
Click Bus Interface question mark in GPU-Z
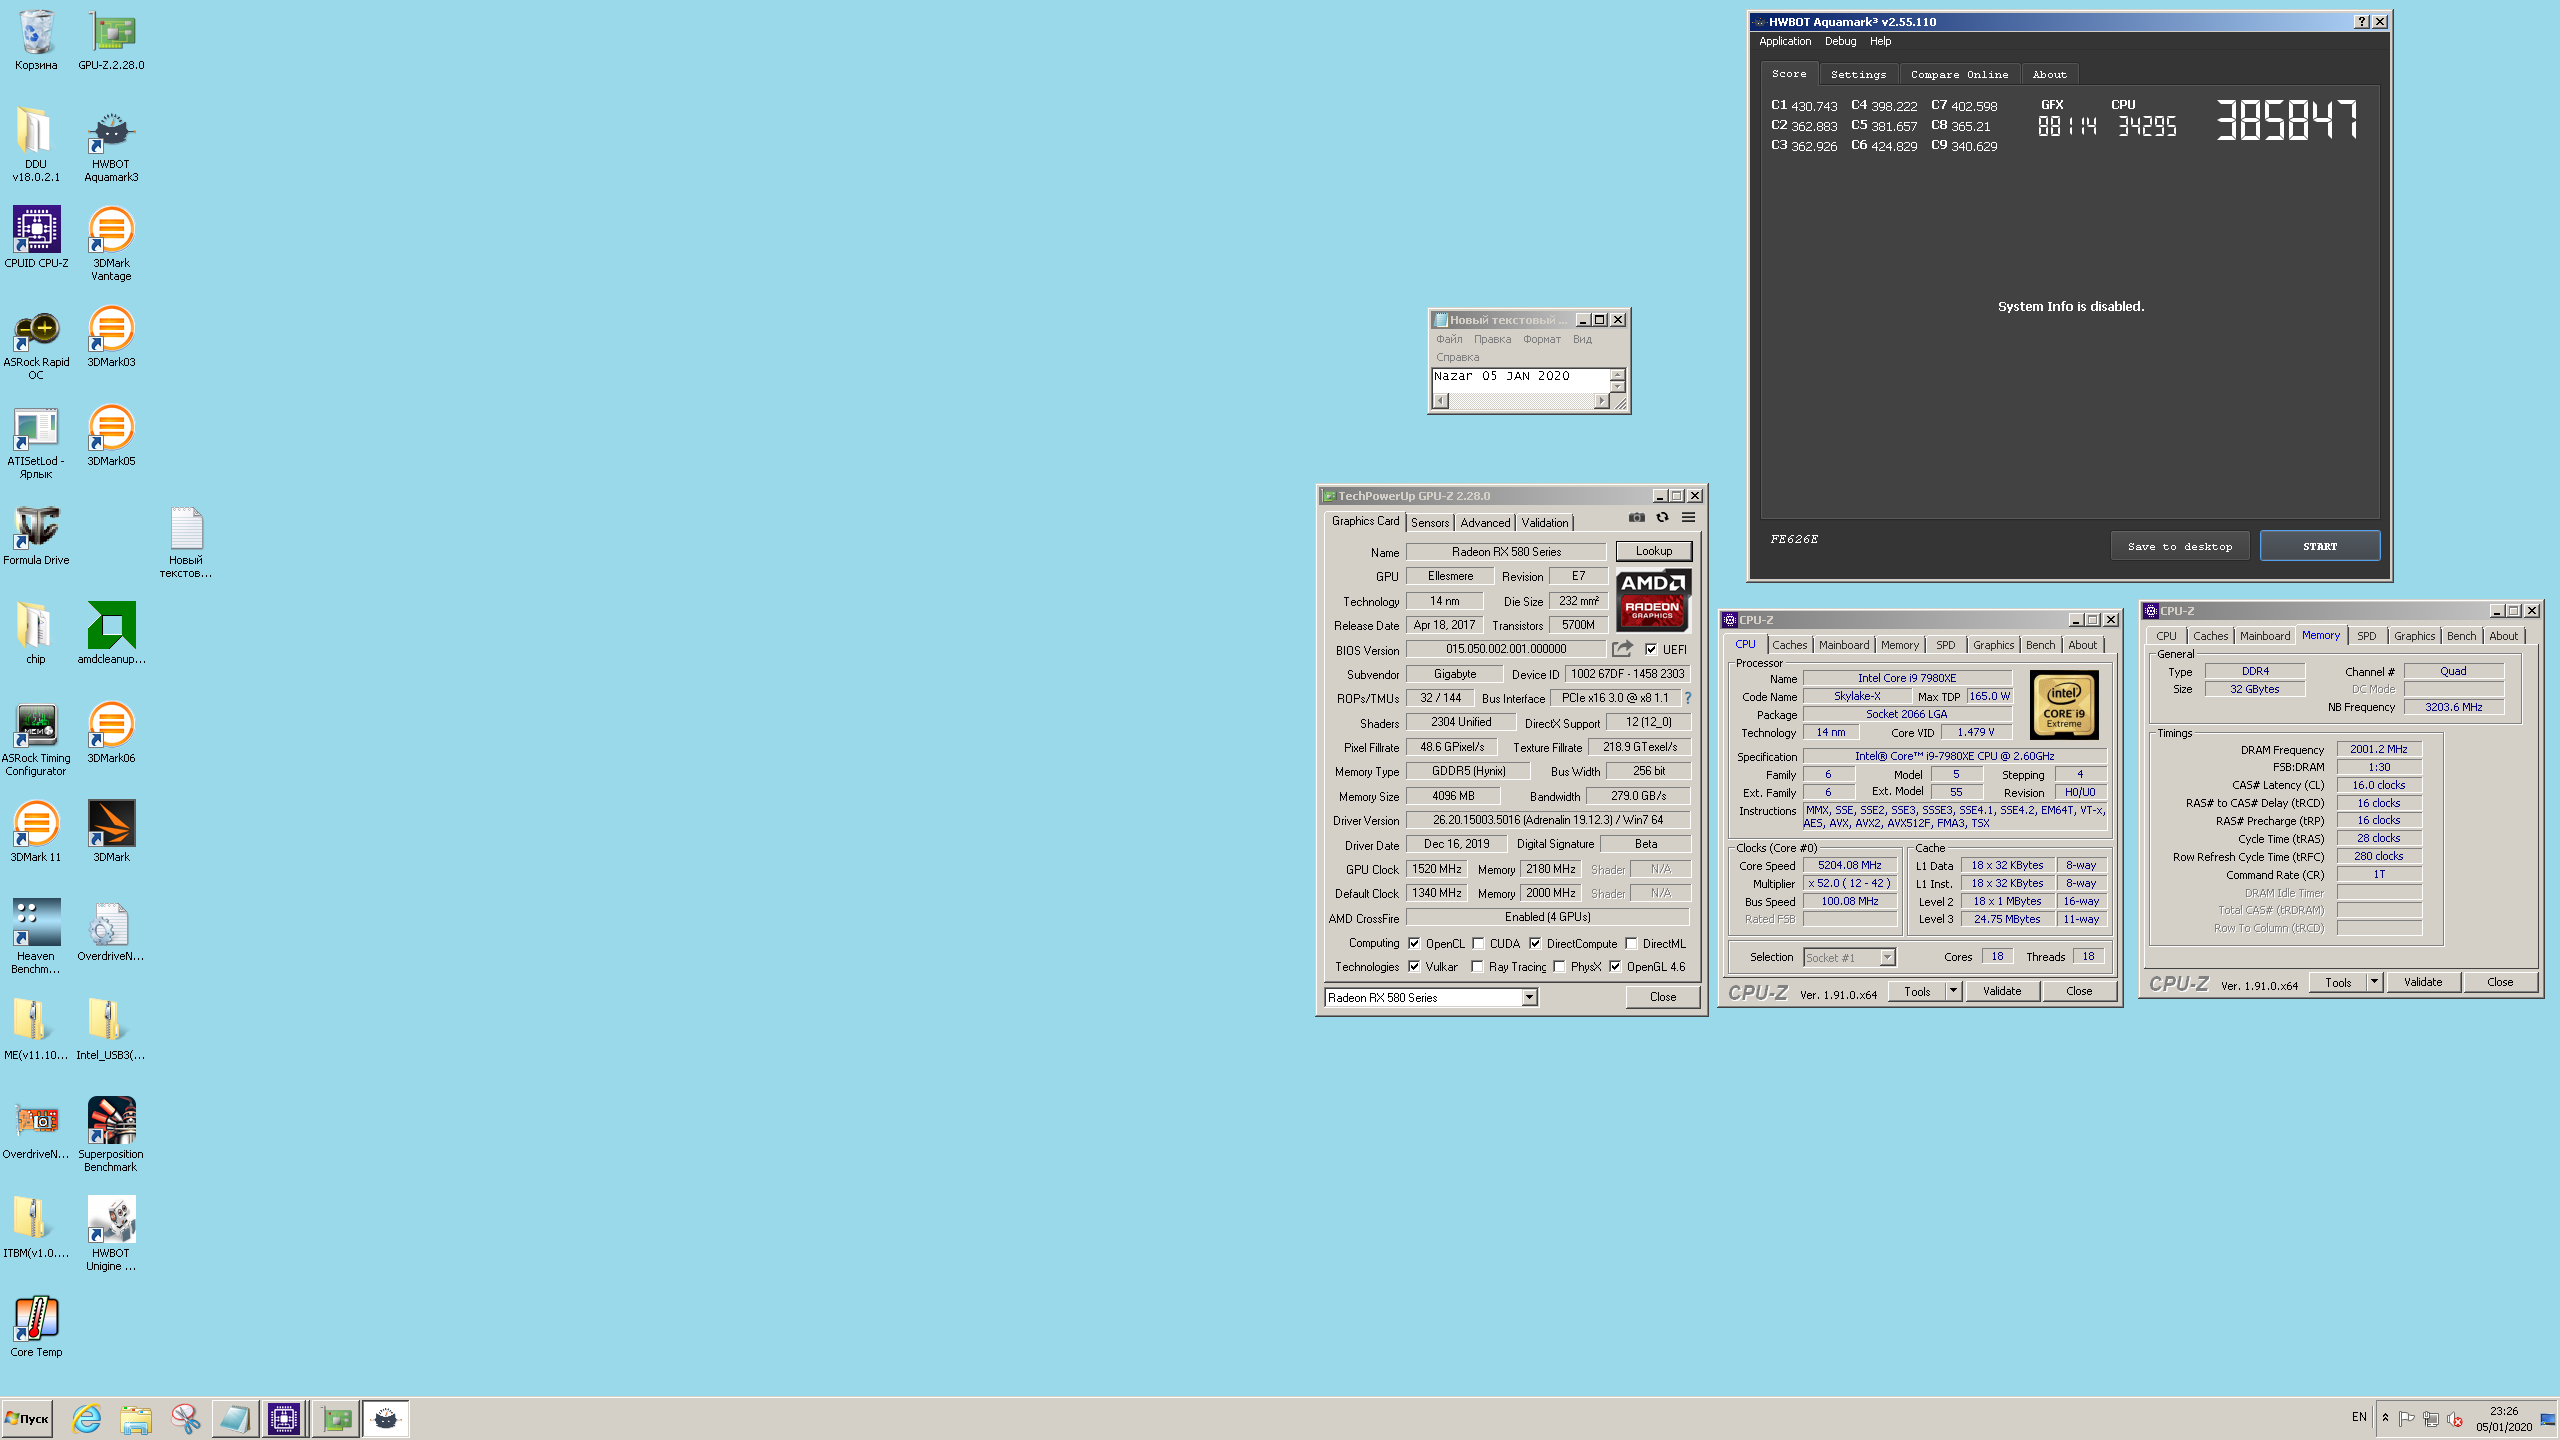1688,698
